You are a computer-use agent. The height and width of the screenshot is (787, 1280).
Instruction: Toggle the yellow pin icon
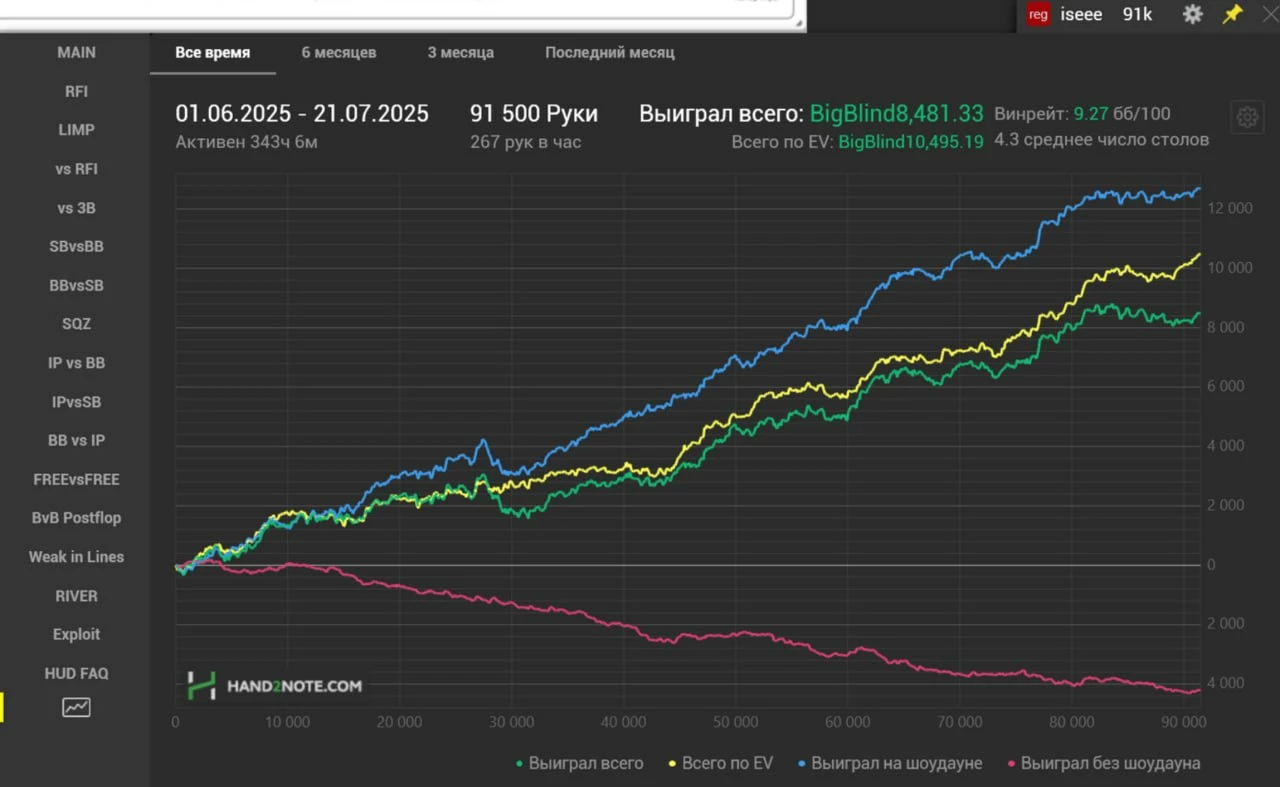(x=1231, y=14)
